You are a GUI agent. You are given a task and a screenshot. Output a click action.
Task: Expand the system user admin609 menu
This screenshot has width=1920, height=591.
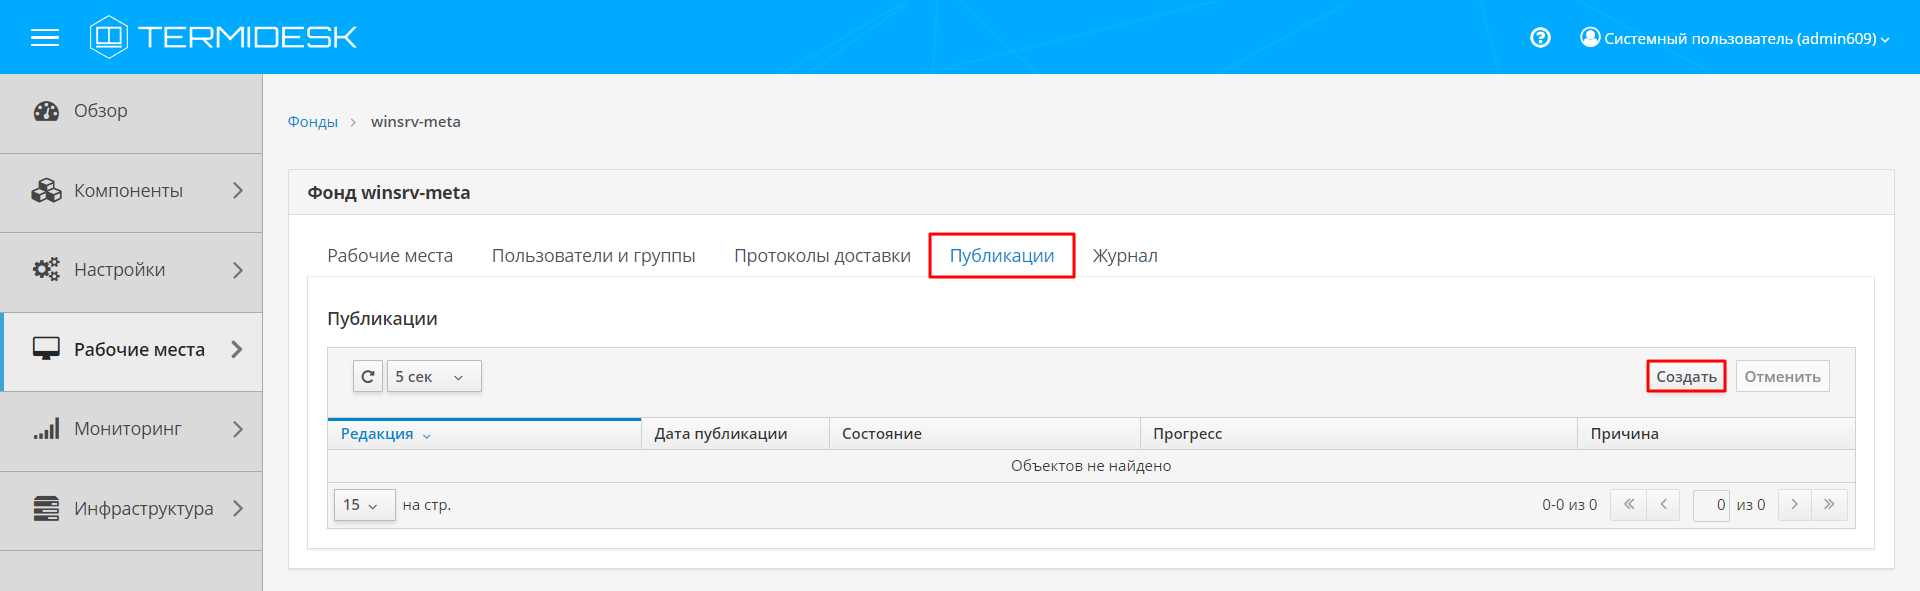click(x=1735, y=38)
